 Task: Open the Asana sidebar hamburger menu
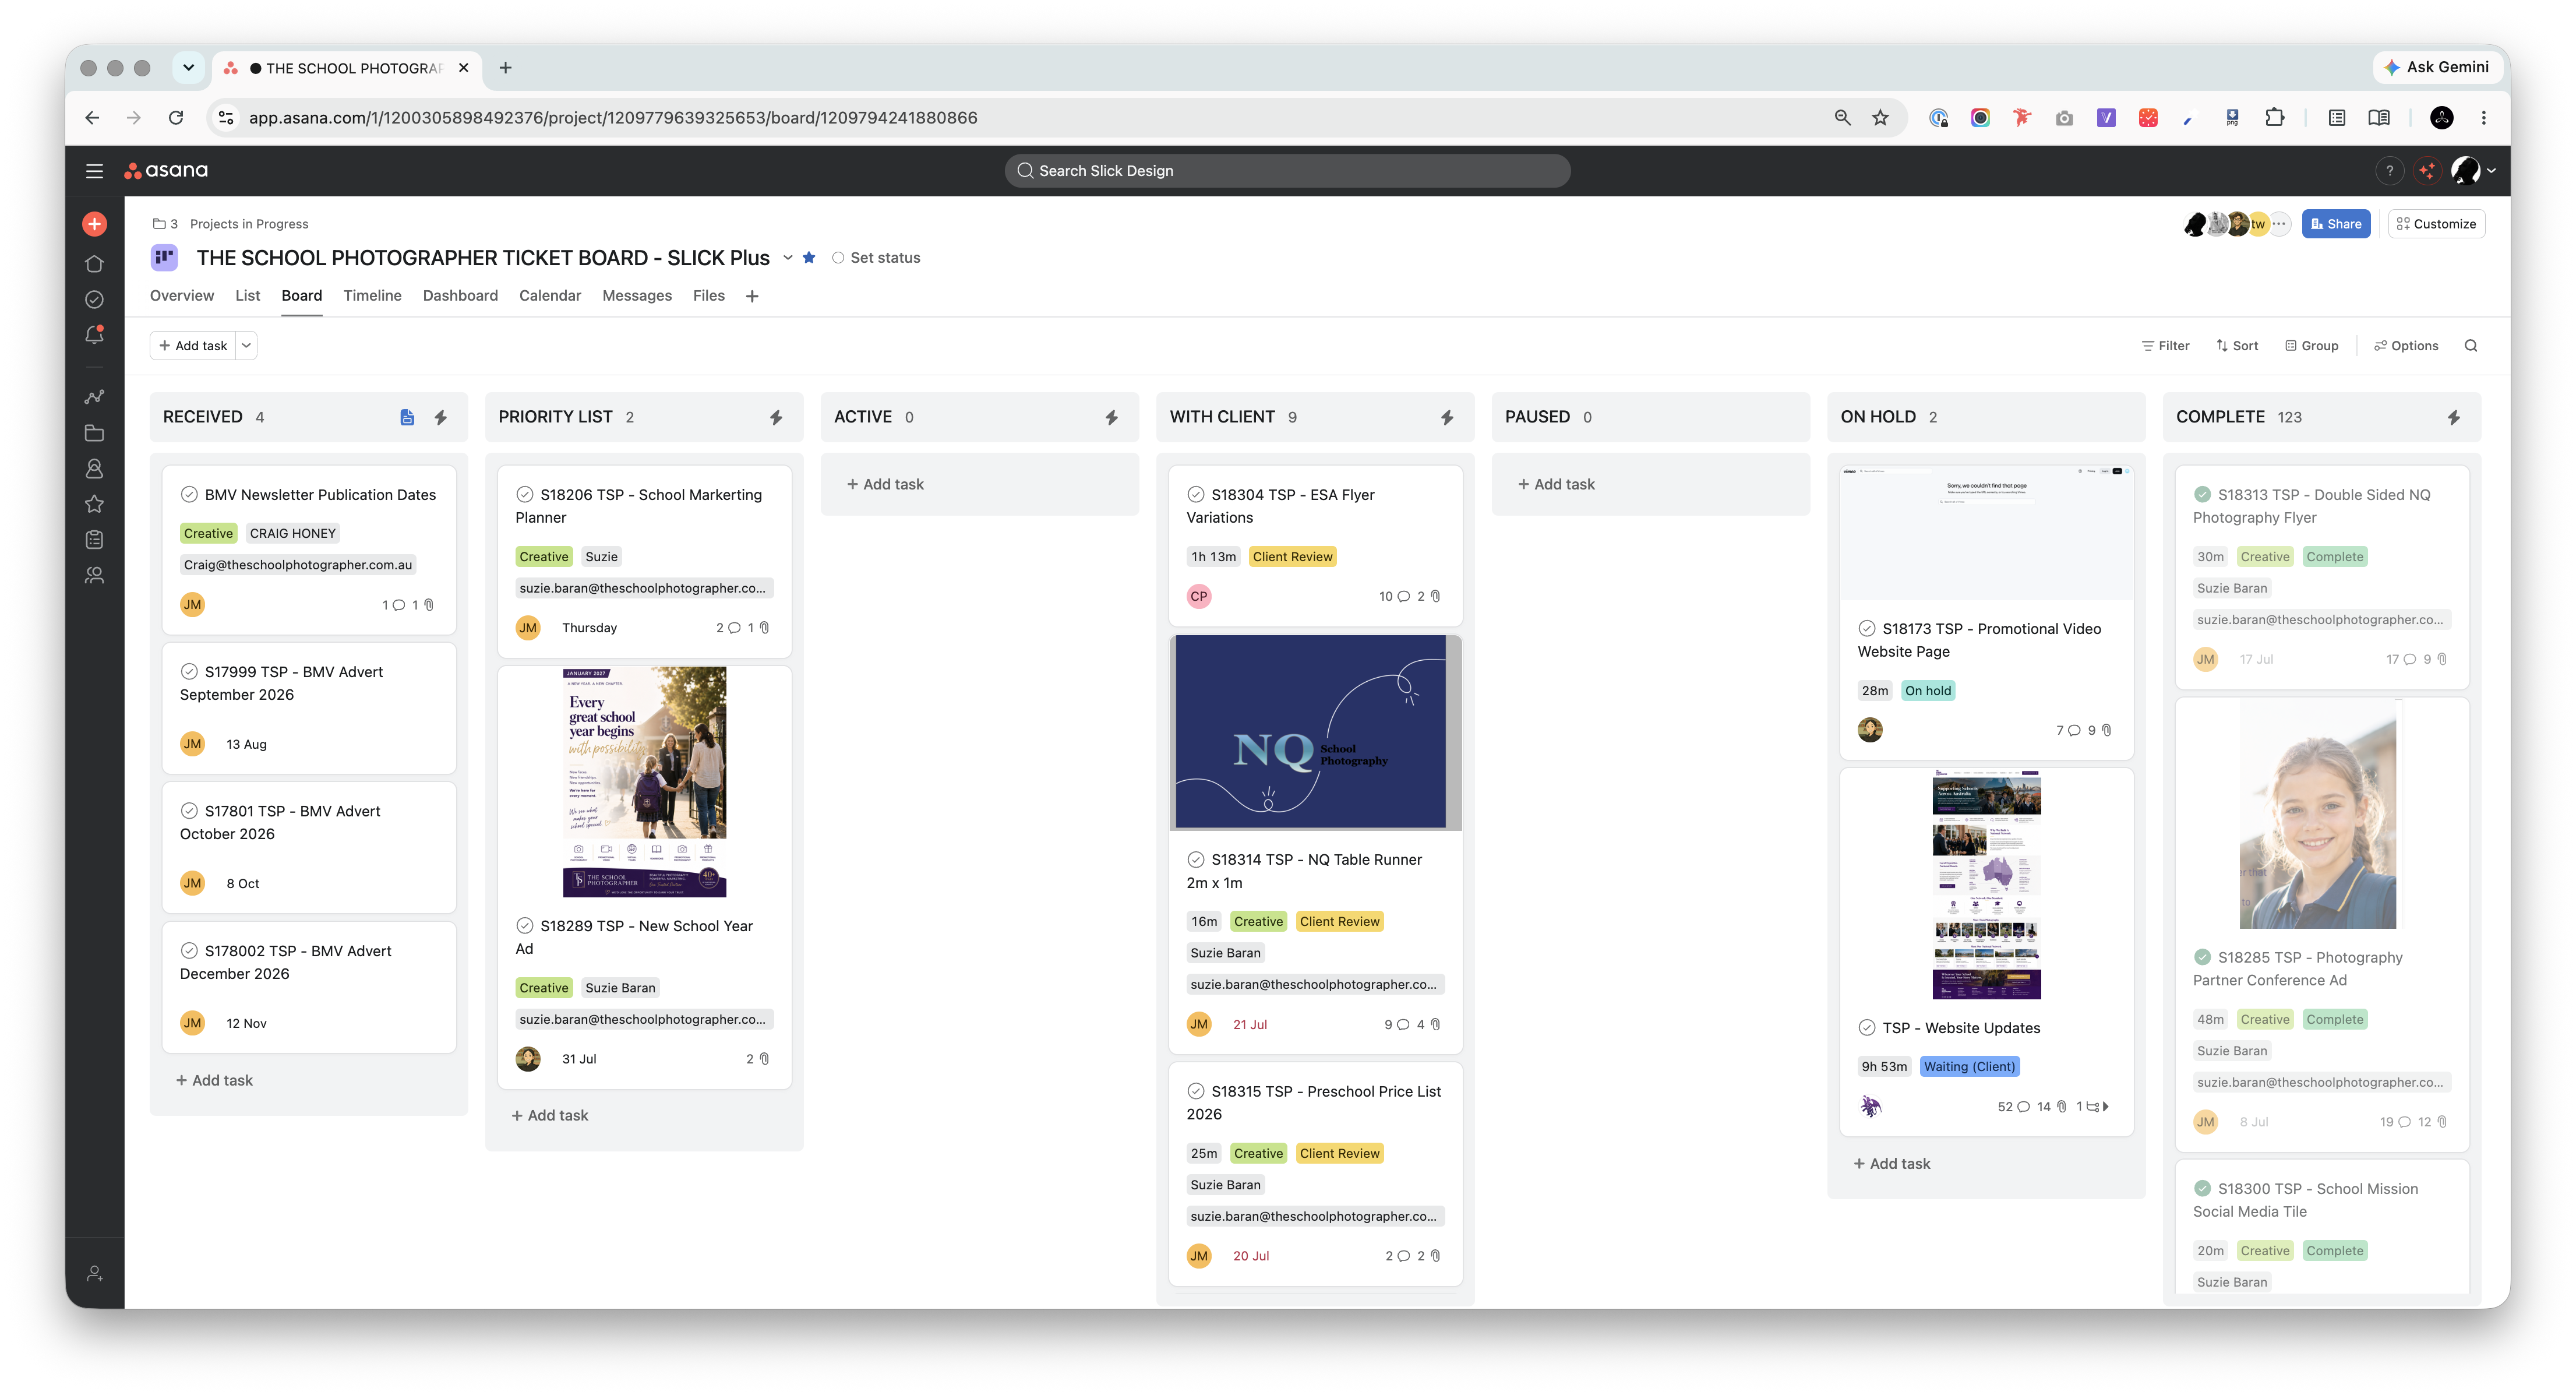tap(94, 171)
